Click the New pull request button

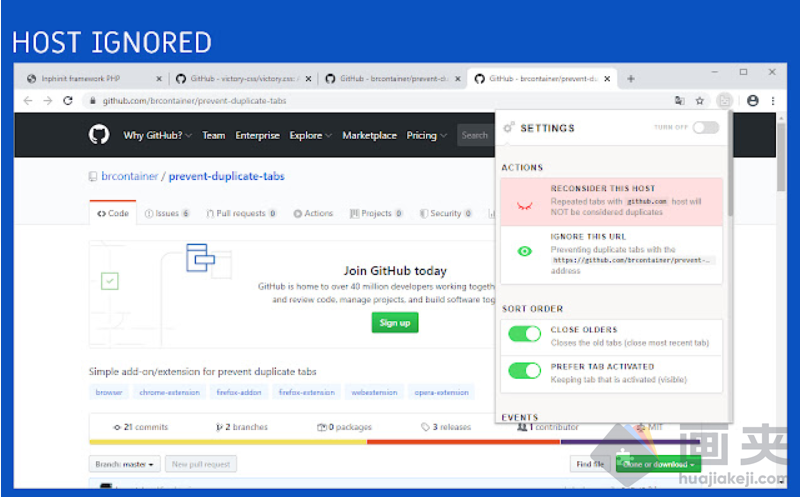click(201, 464)
